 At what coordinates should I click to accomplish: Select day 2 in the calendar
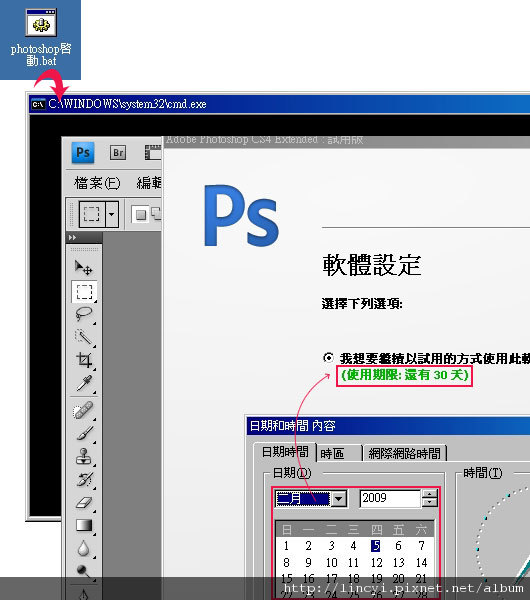(308, 546)
